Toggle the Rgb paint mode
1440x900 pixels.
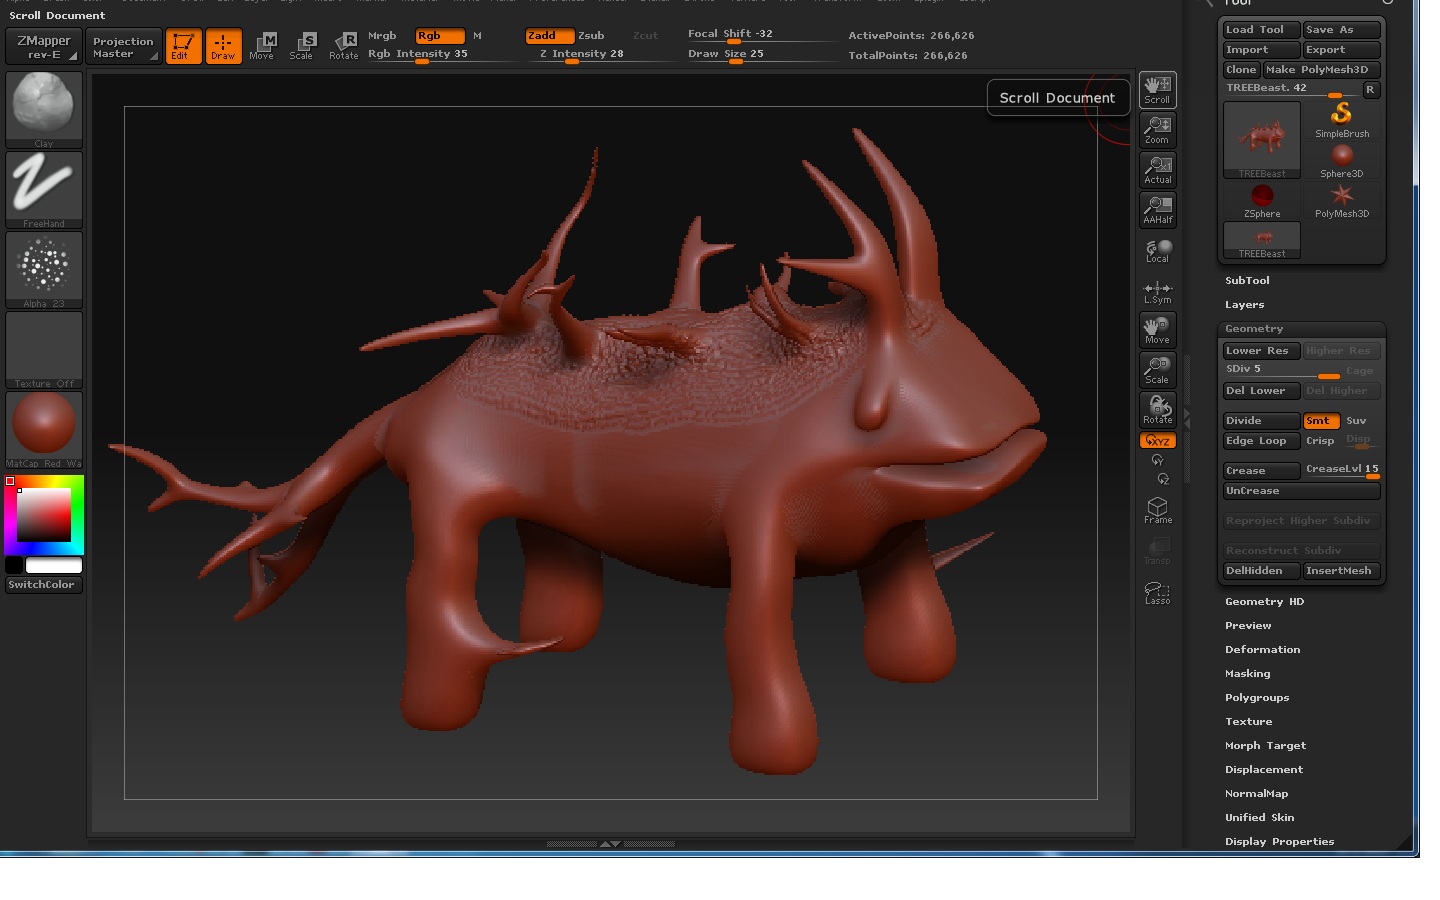(440, 36)
